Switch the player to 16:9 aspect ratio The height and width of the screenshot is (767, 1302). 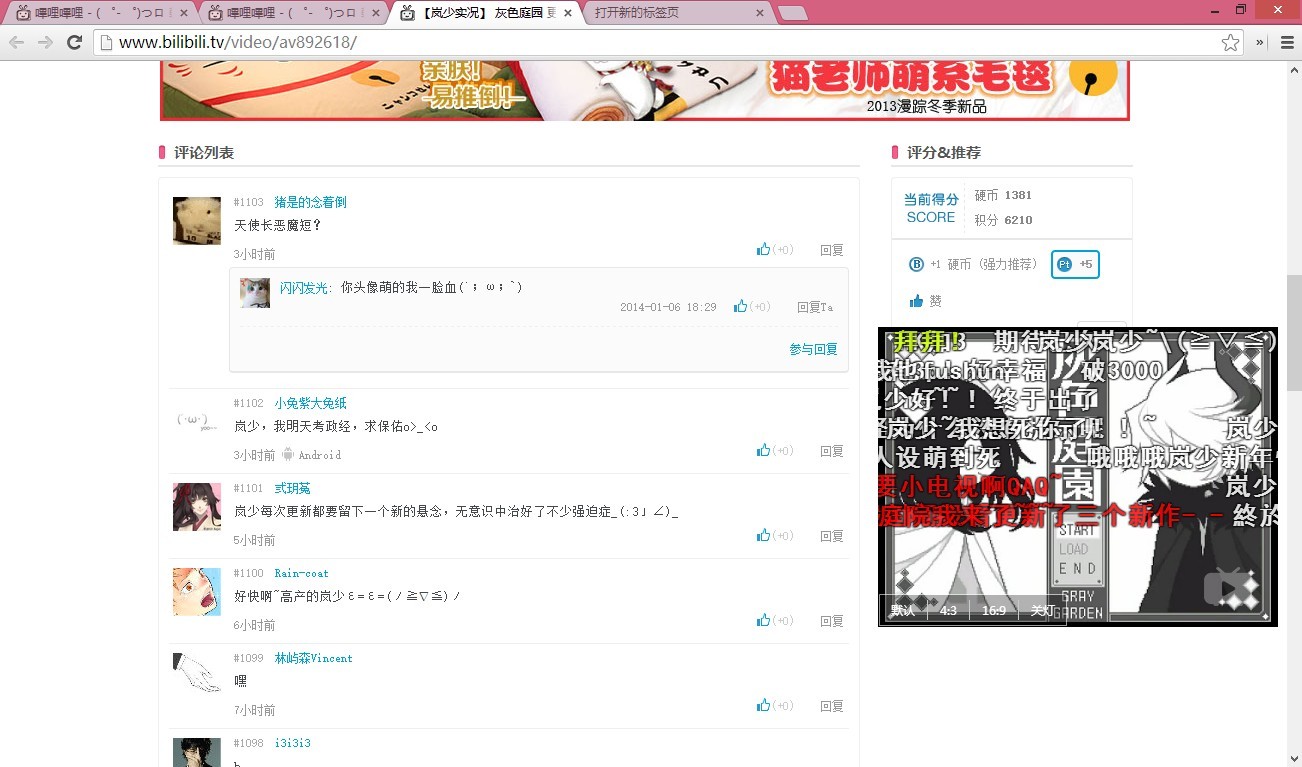(x=993, y=610)
